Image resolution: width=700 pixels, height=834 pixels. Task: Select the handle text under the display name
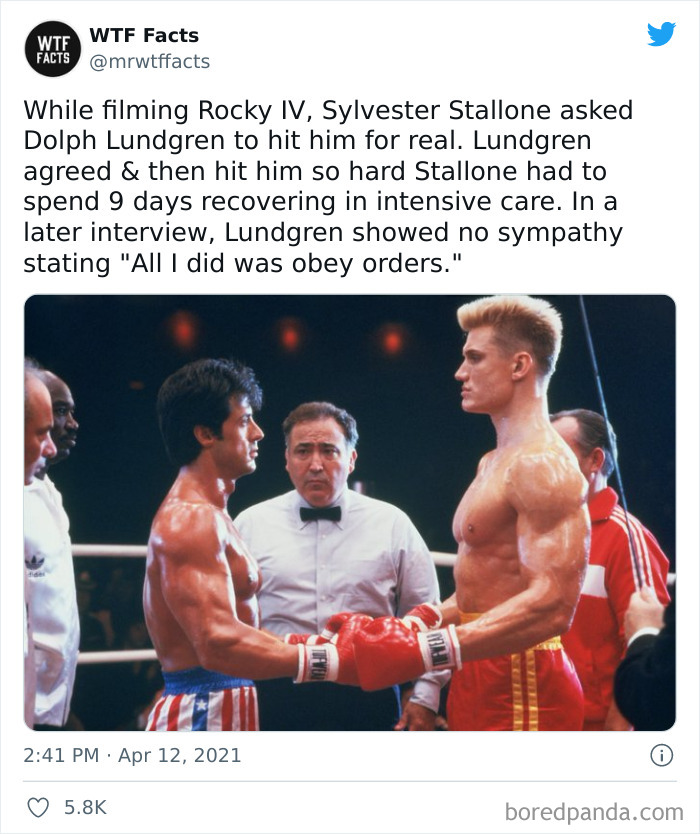(149, 60)
